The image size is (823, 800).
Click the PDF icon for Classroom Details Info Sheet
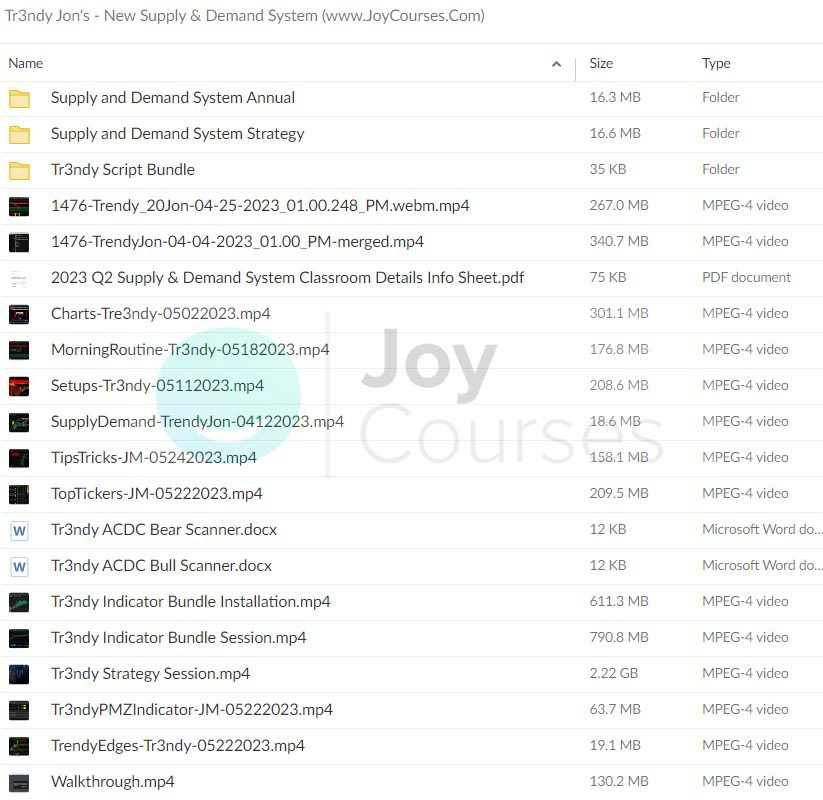coord(19,278)
